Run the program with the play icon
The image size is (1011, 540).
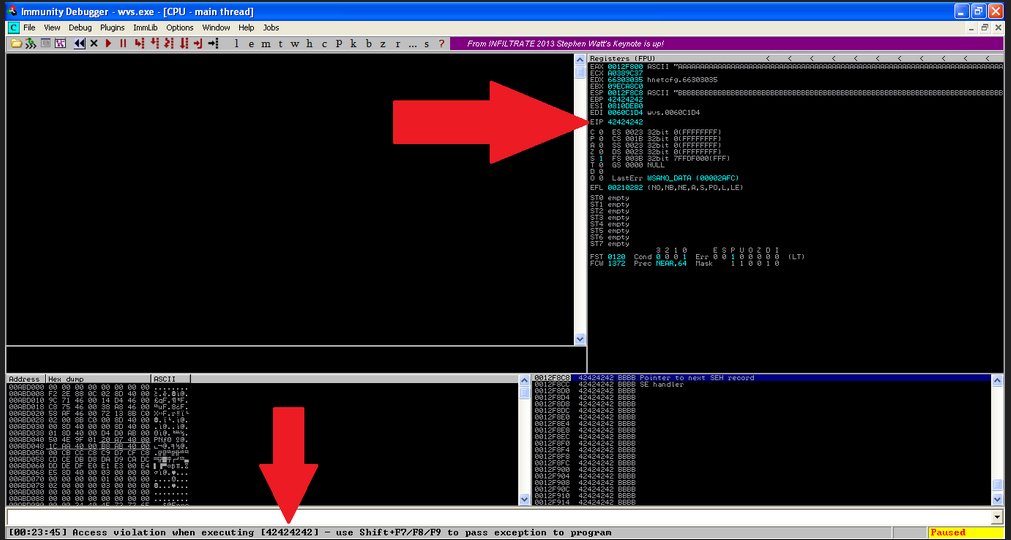click(x=109, y=44)
